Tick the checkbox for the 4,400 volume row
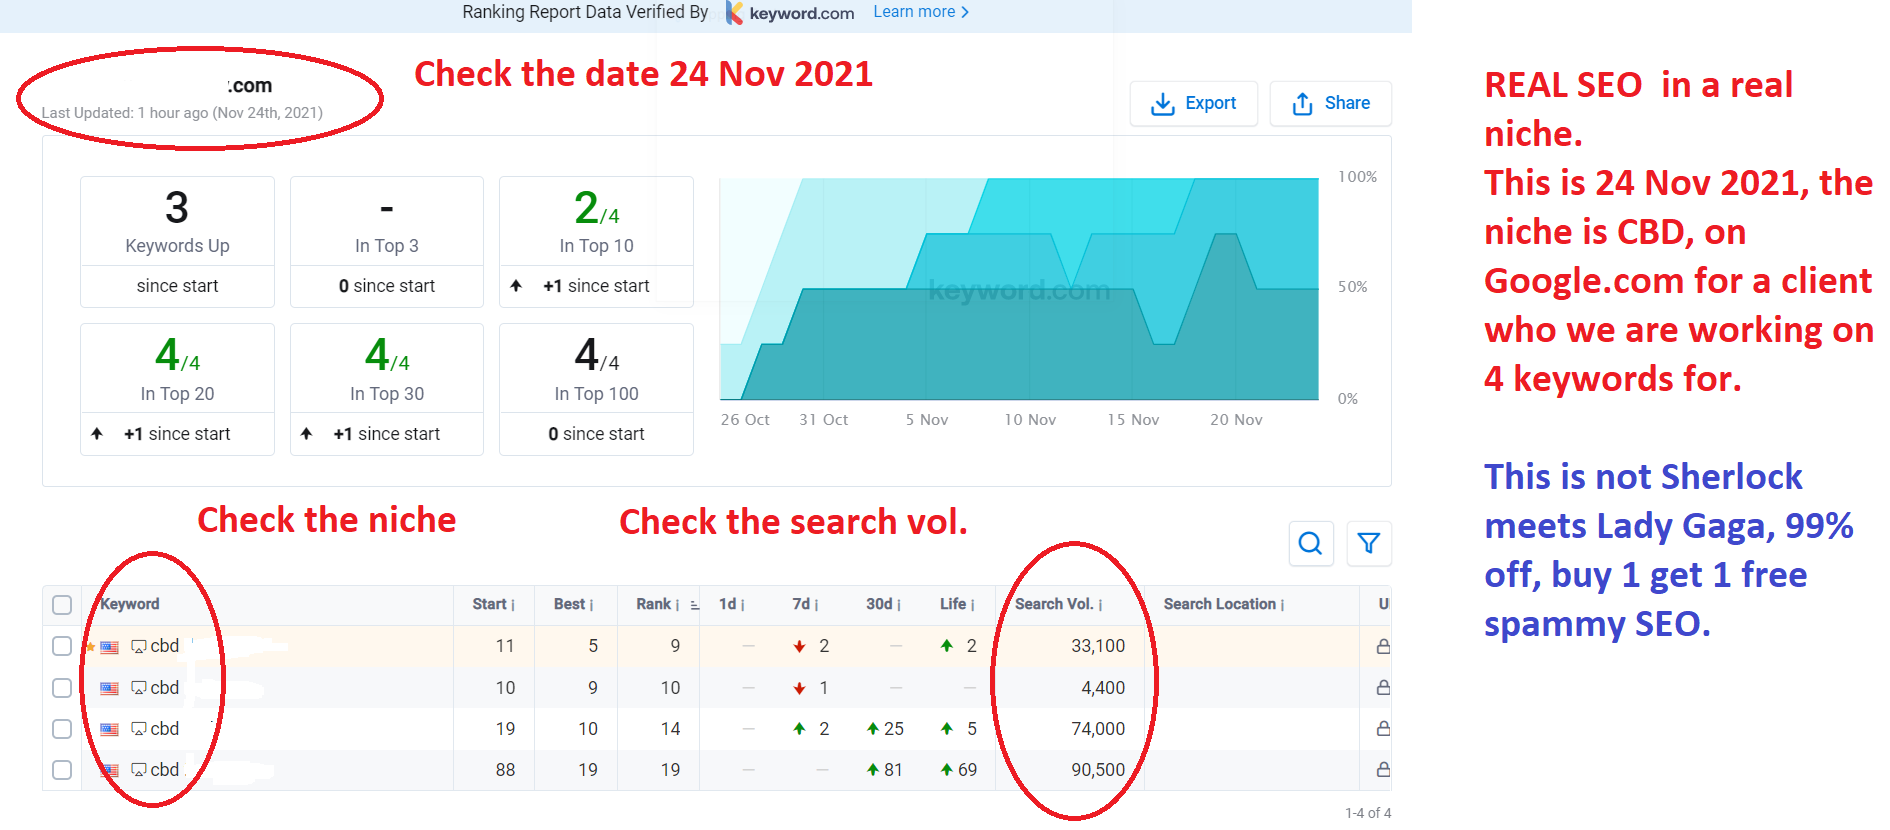The width and height of the screenshot is (1890, 830). tap(62, 688)
